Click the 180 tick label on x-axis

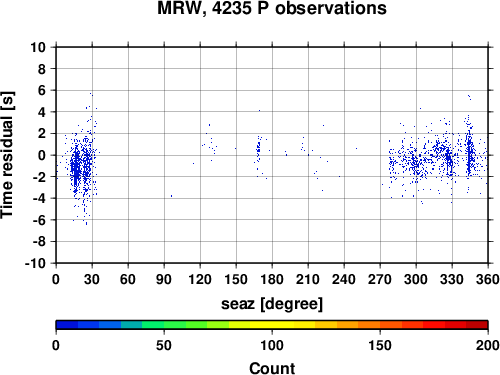point(272,279)
